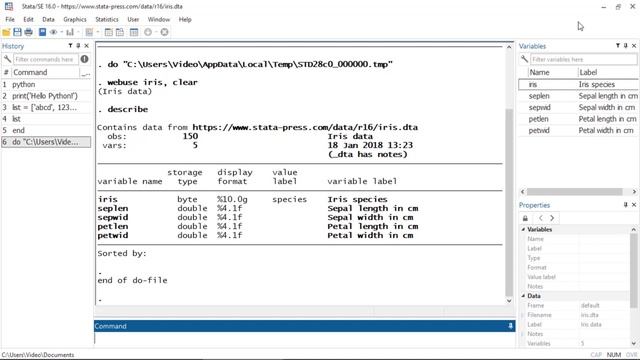Select the petwid variable row
The image size is (640, 360).
[579, 130]
